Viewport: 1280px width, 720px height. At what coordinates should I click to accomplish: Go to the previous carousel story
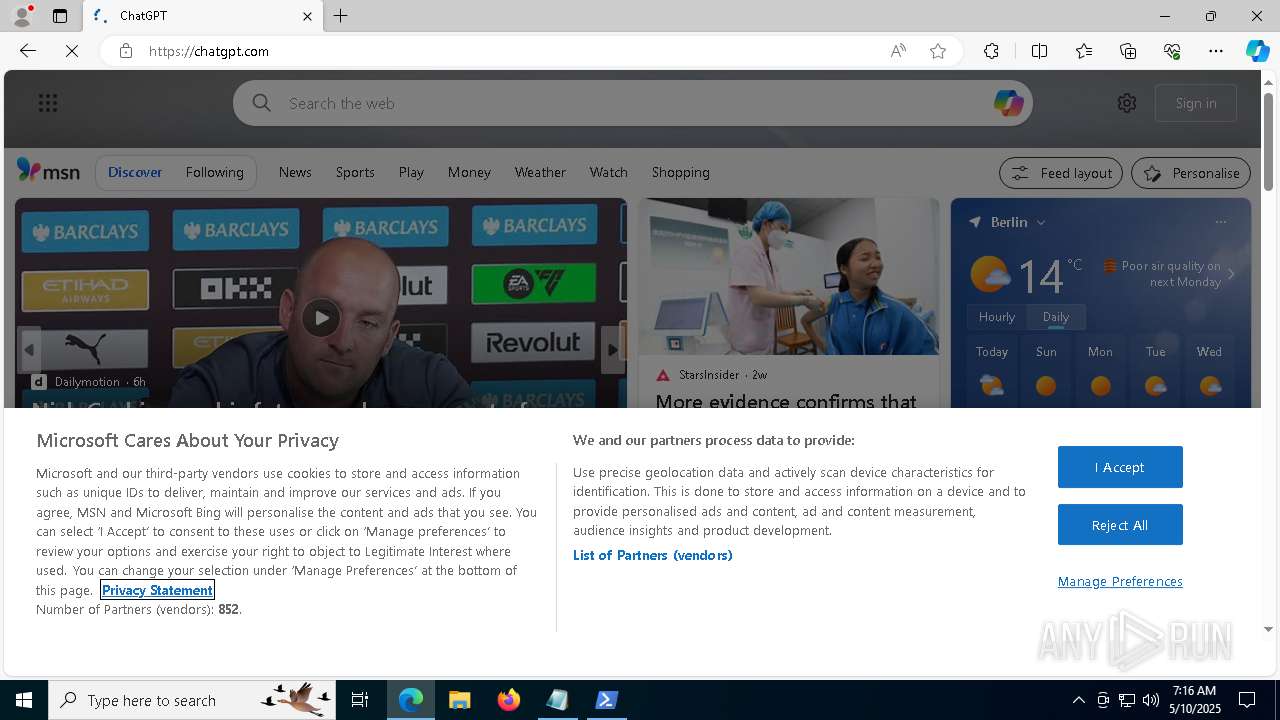[29, 350]
